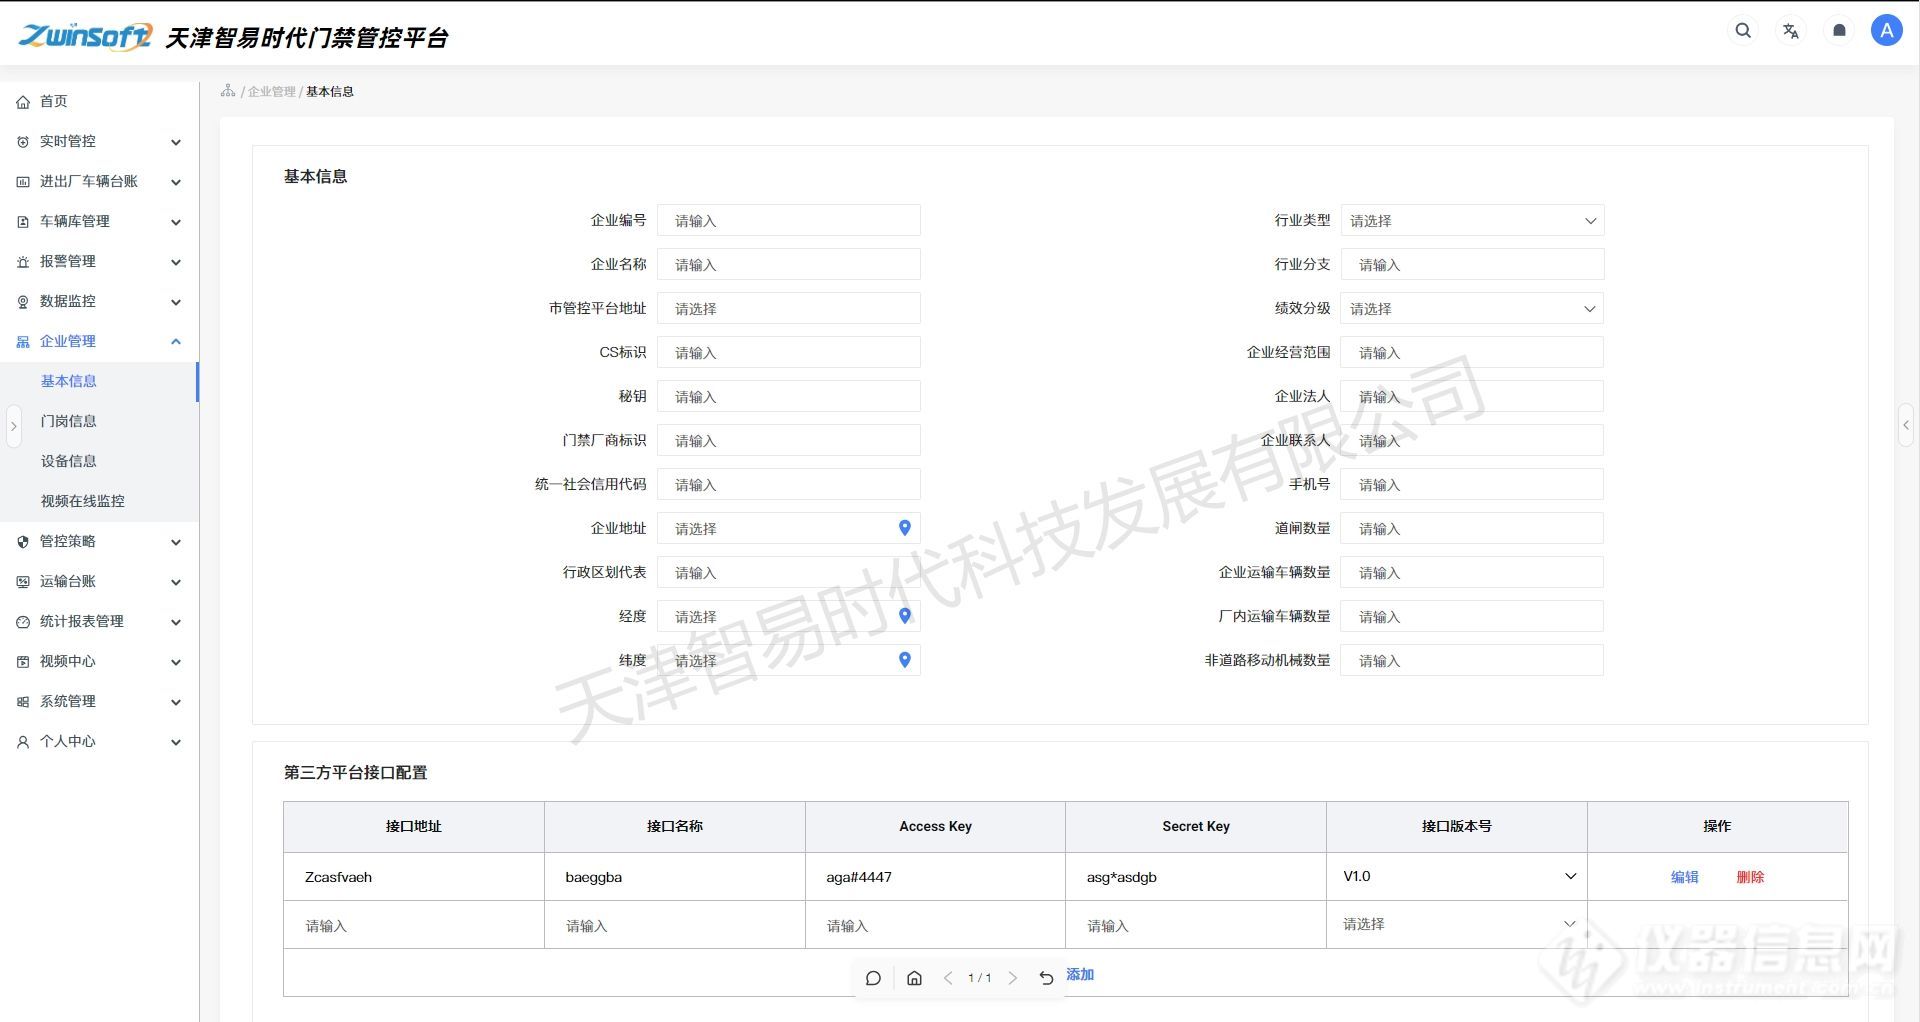The width and height of the screenshot is (1920, 1022).
Task: Click the 手机号 input field
Action: 1472,485
